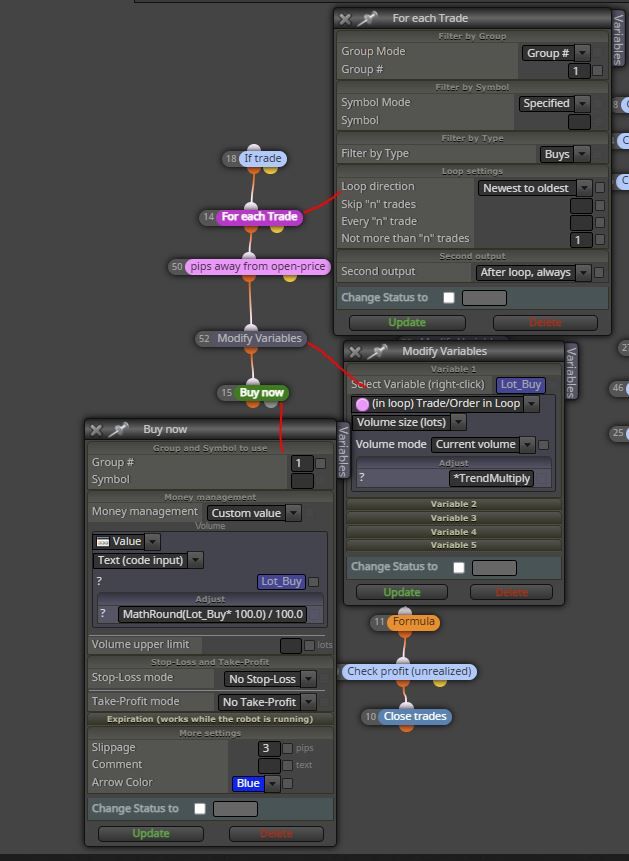629x861 pixels.
Task: Select the If trade node
Action: click(x=262, y=159)
